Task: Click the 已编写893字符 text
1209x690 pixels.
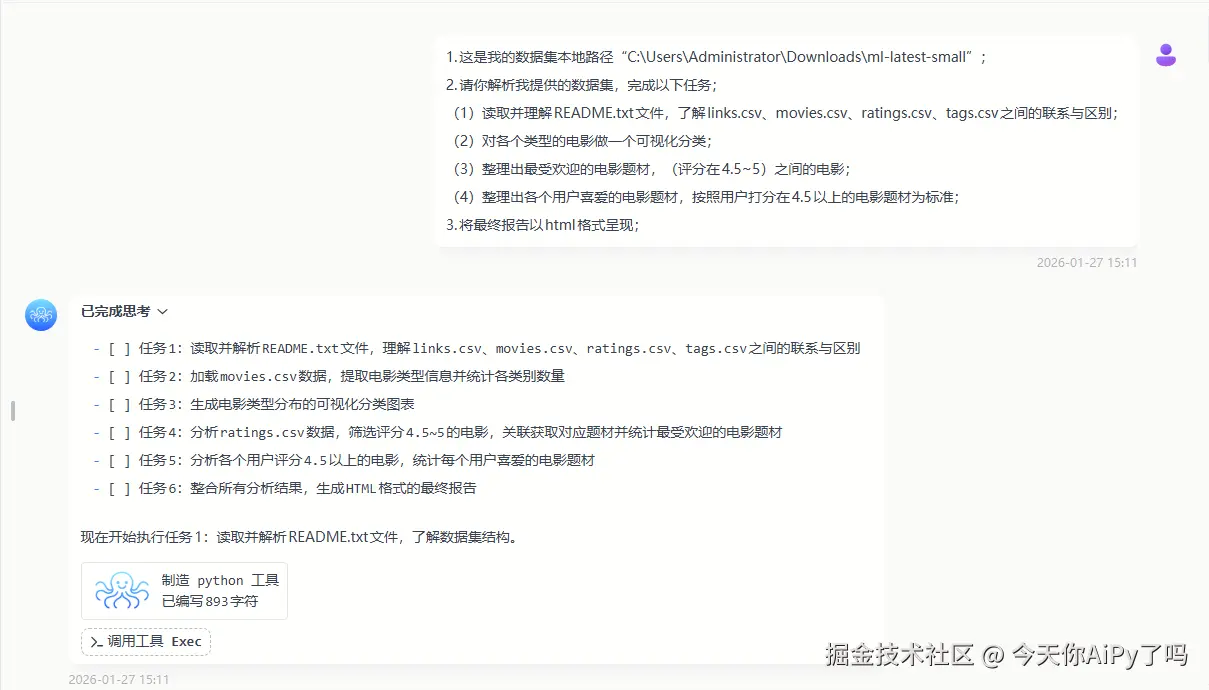Action: coord(210,601)
